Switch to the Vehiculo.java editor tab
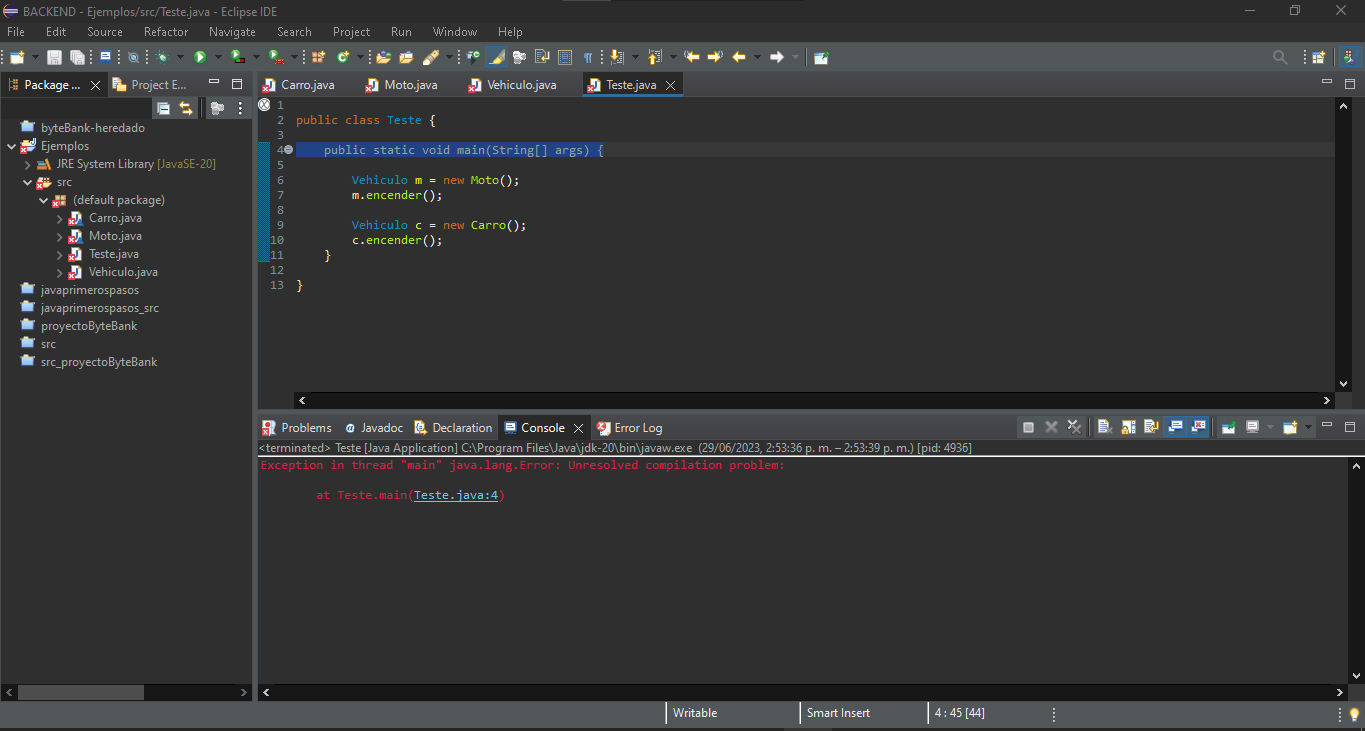Viewport: 1365px width, 731px height. point(512,85)
